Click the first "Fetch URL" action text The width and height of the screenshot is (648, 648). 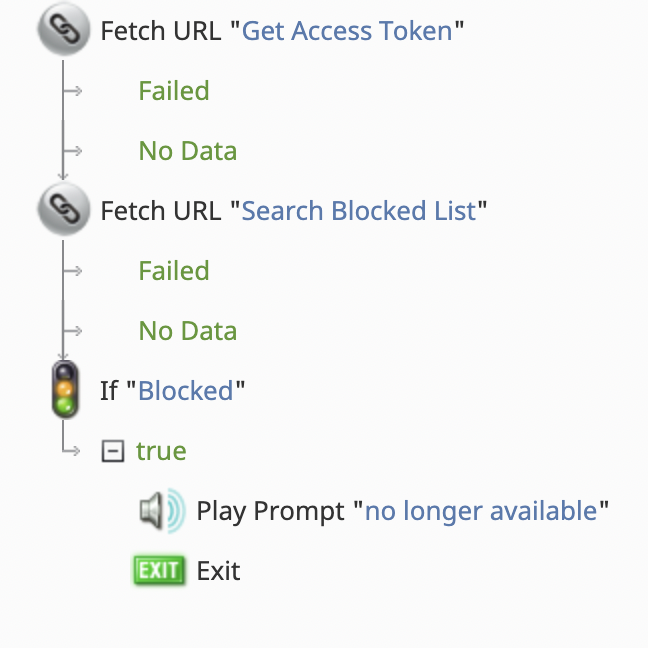tap(161, 31)
